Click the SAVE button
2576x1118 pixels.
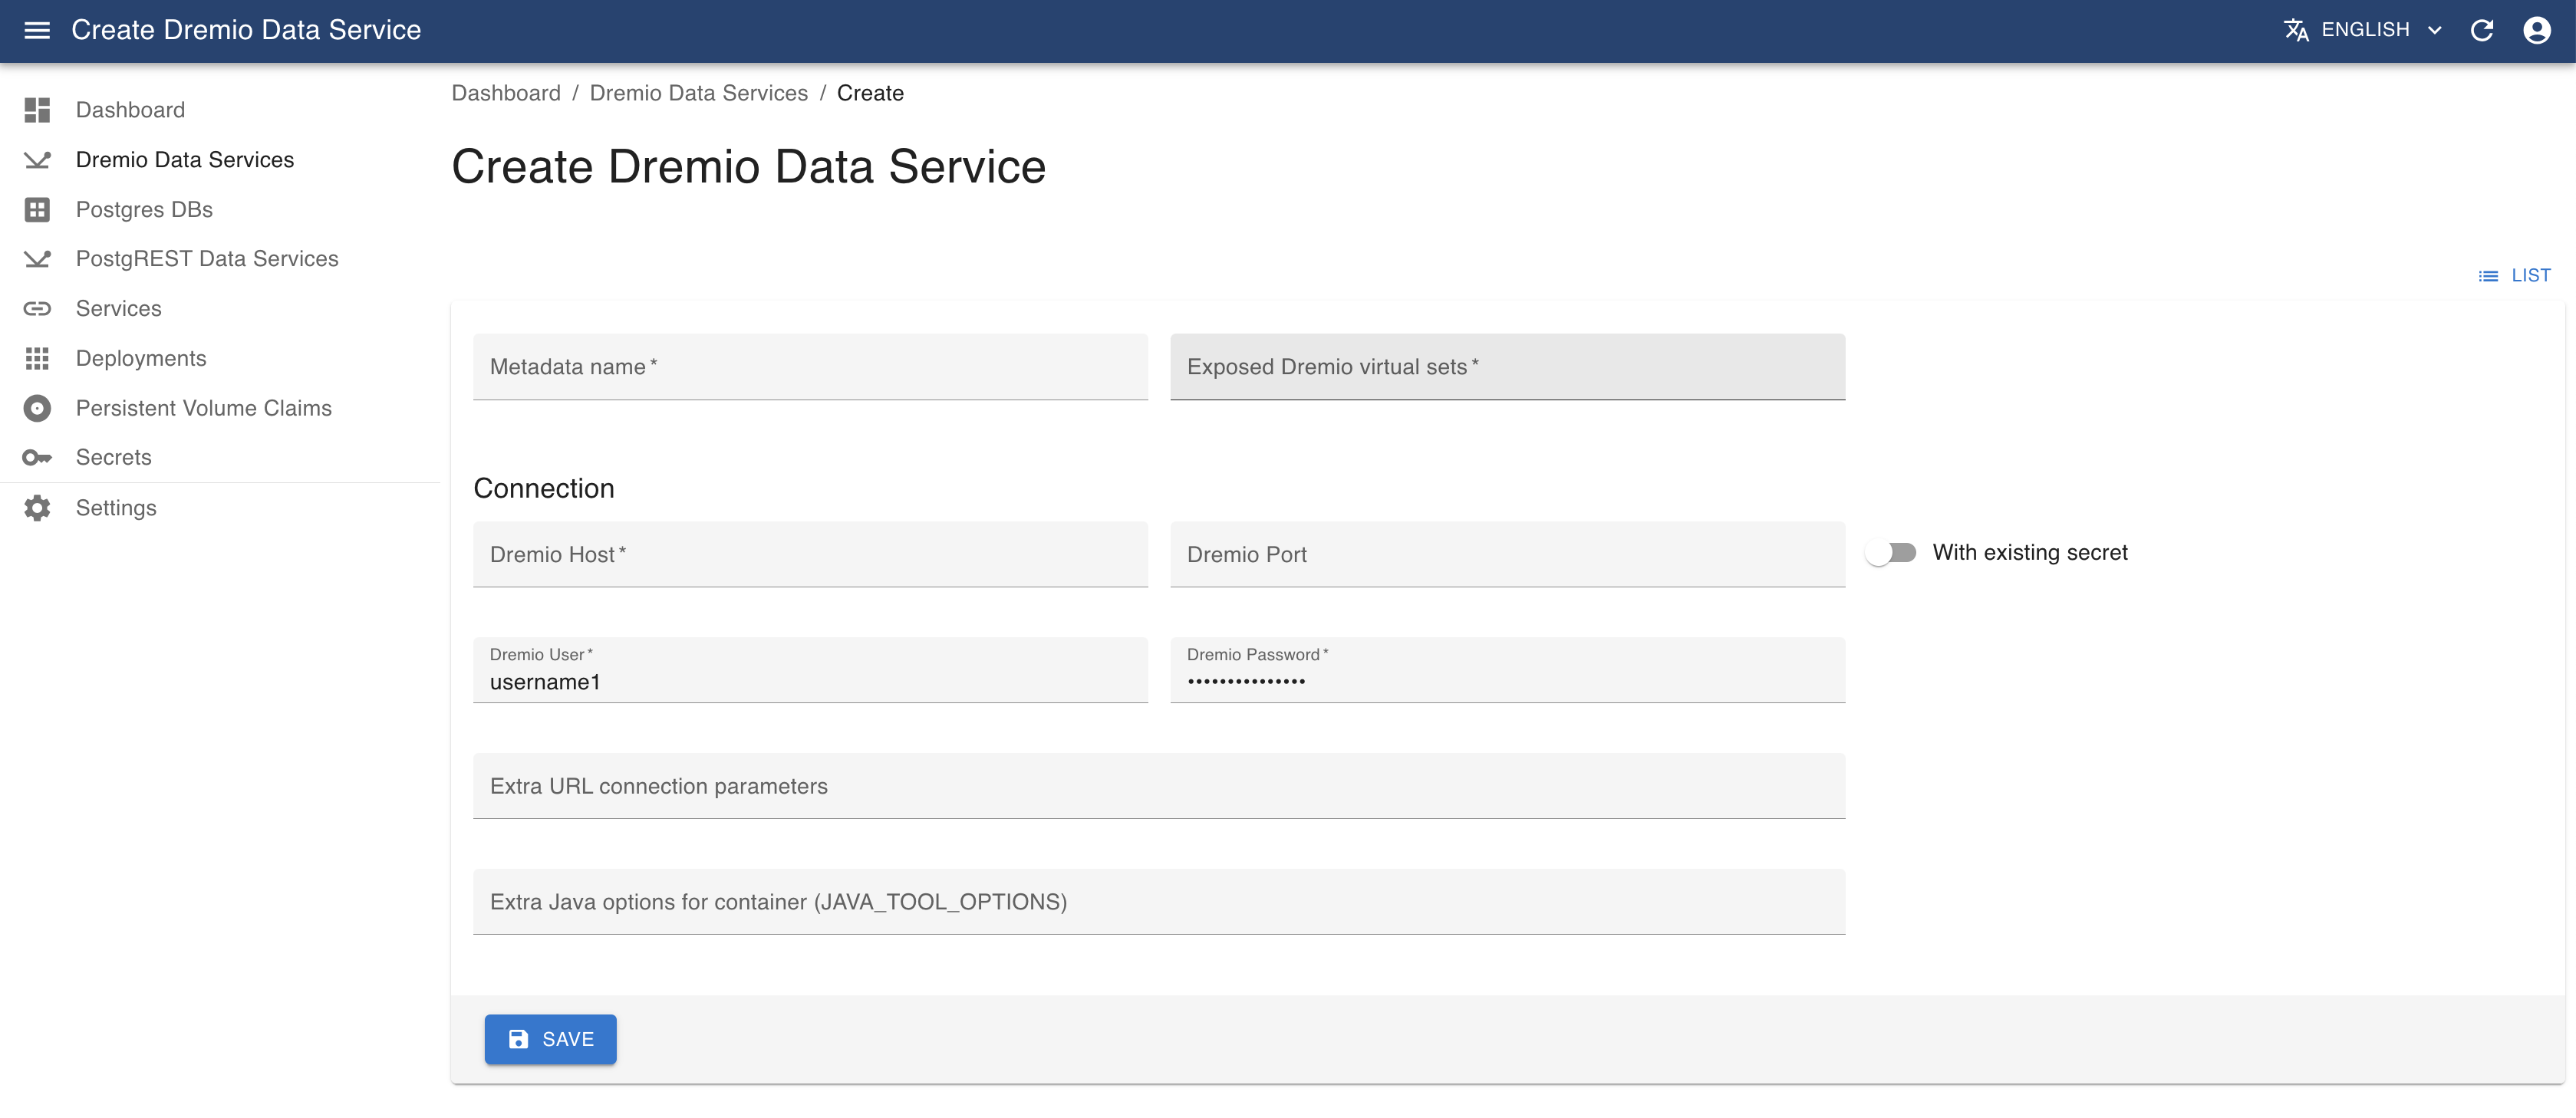click(x=550, y=1039)
